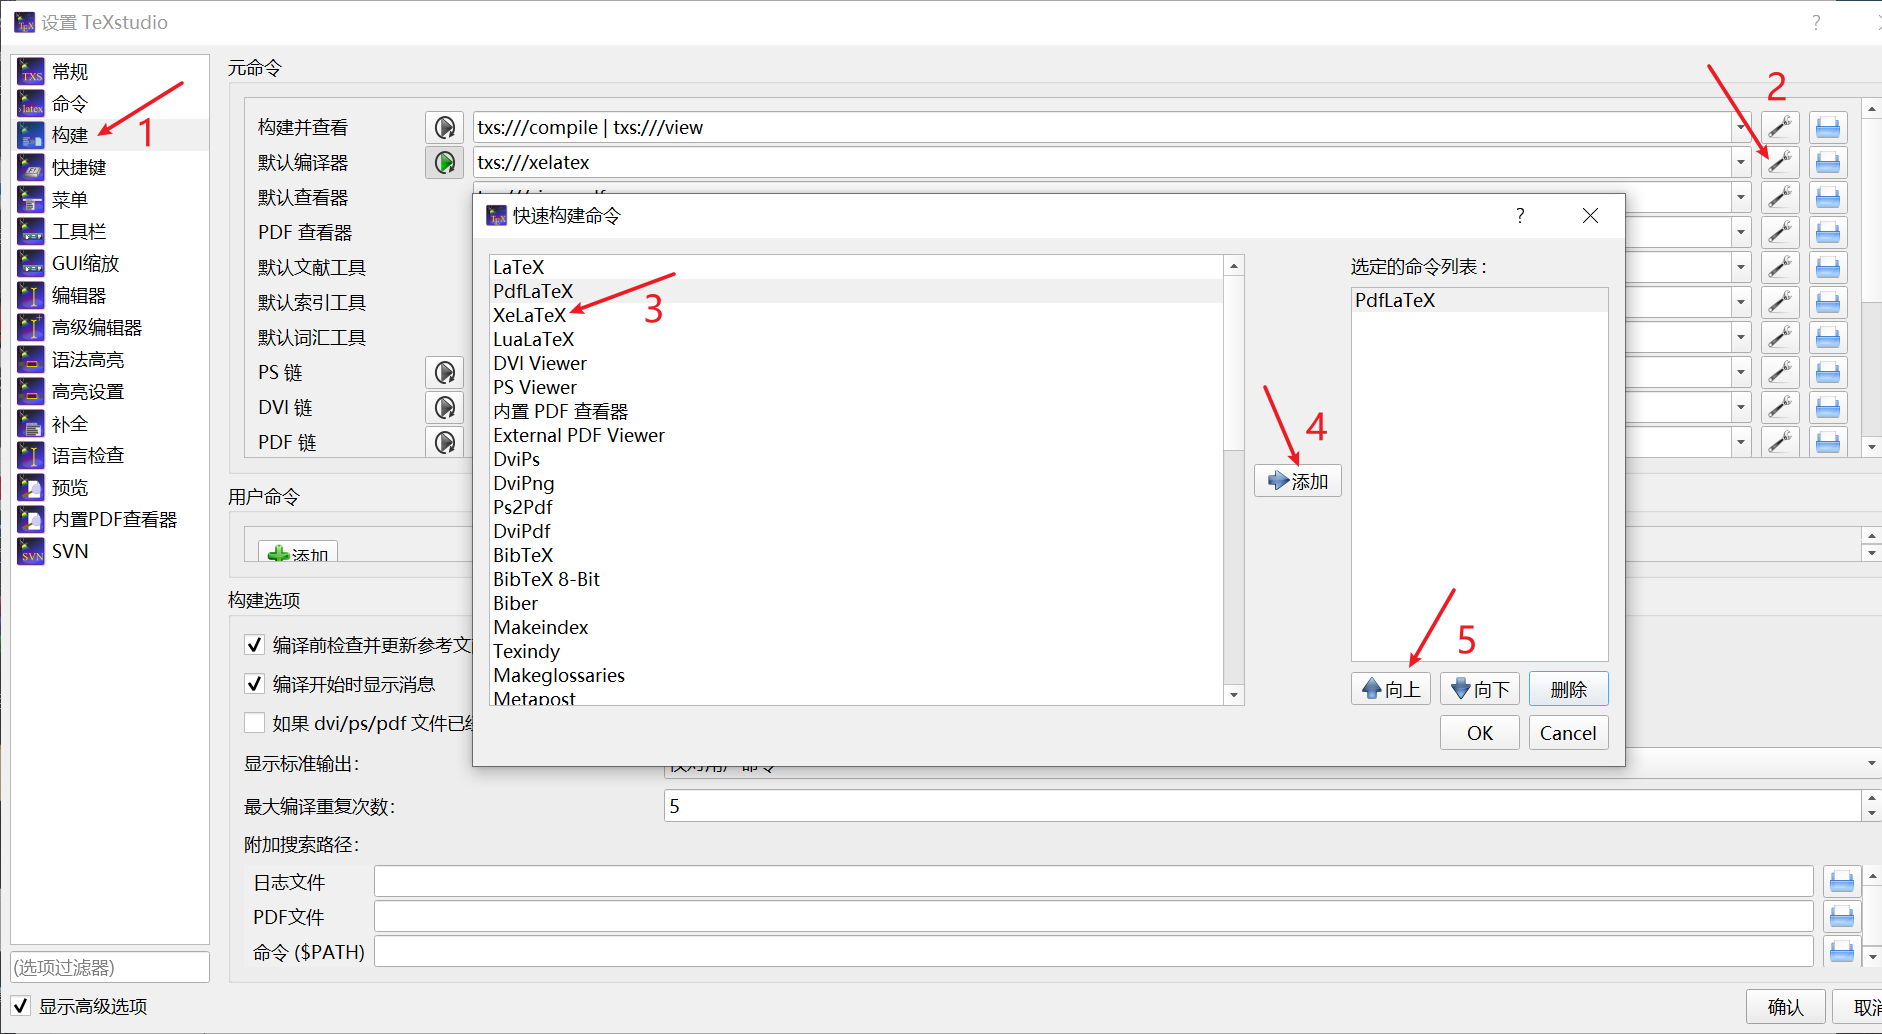Increase 最大编译重复次数 with the up stepper
Screen dimensions: 1882x1034
click(1872, 798)
